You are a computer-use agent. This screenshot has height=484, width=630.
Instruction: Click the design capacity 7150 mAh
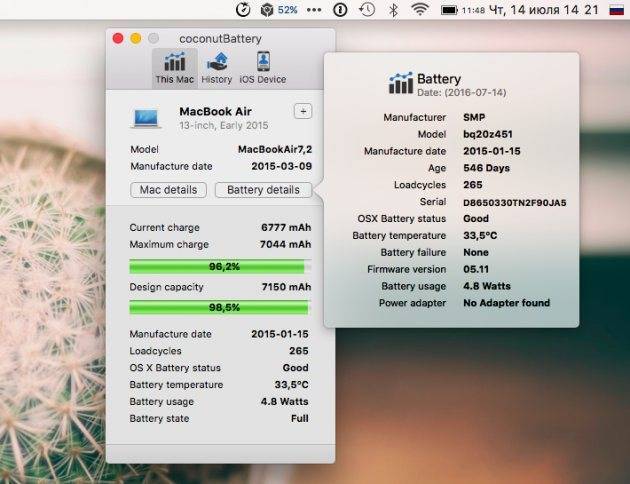(286, 287)
